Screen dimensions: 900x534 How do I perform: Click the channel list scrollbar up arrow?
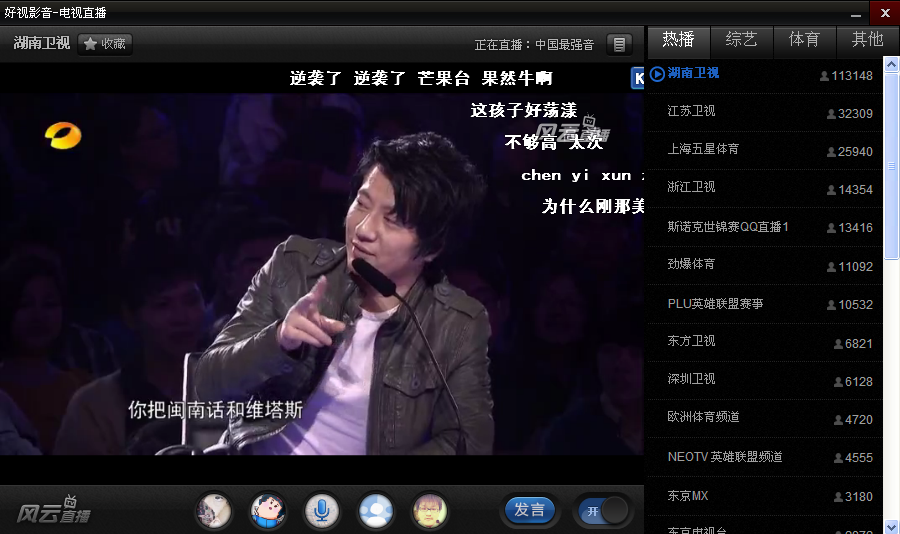[891, 66]
